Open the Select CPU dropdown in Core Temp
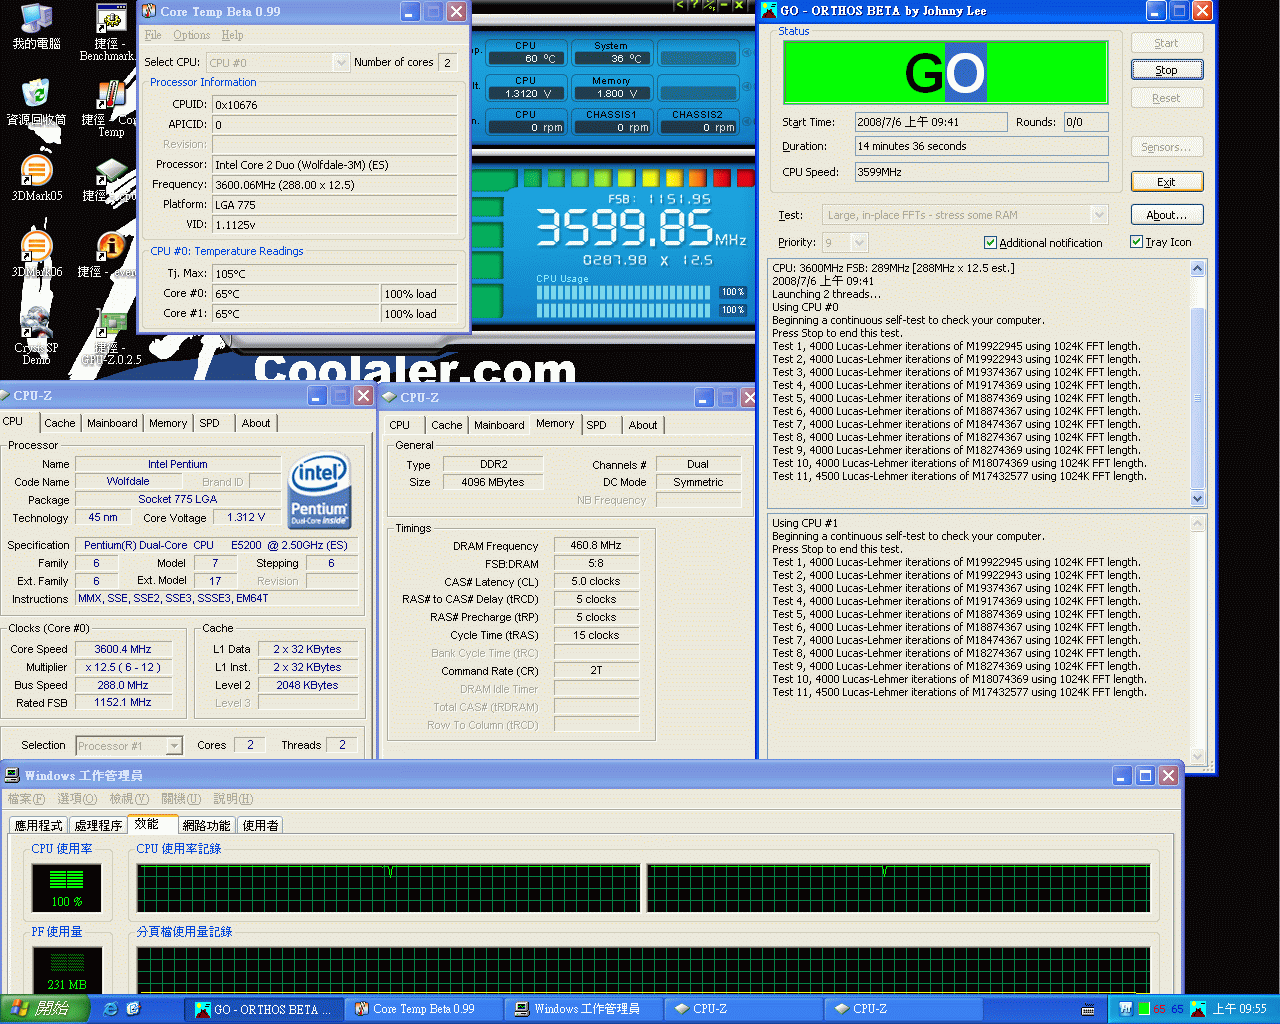 (278, 62)
